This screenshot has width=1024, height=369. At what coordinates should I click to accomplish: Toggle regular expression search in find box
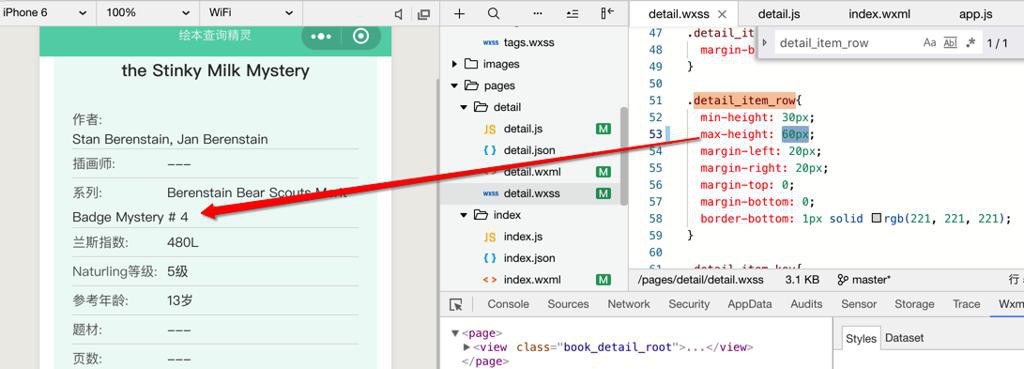[x=970, y=42]
